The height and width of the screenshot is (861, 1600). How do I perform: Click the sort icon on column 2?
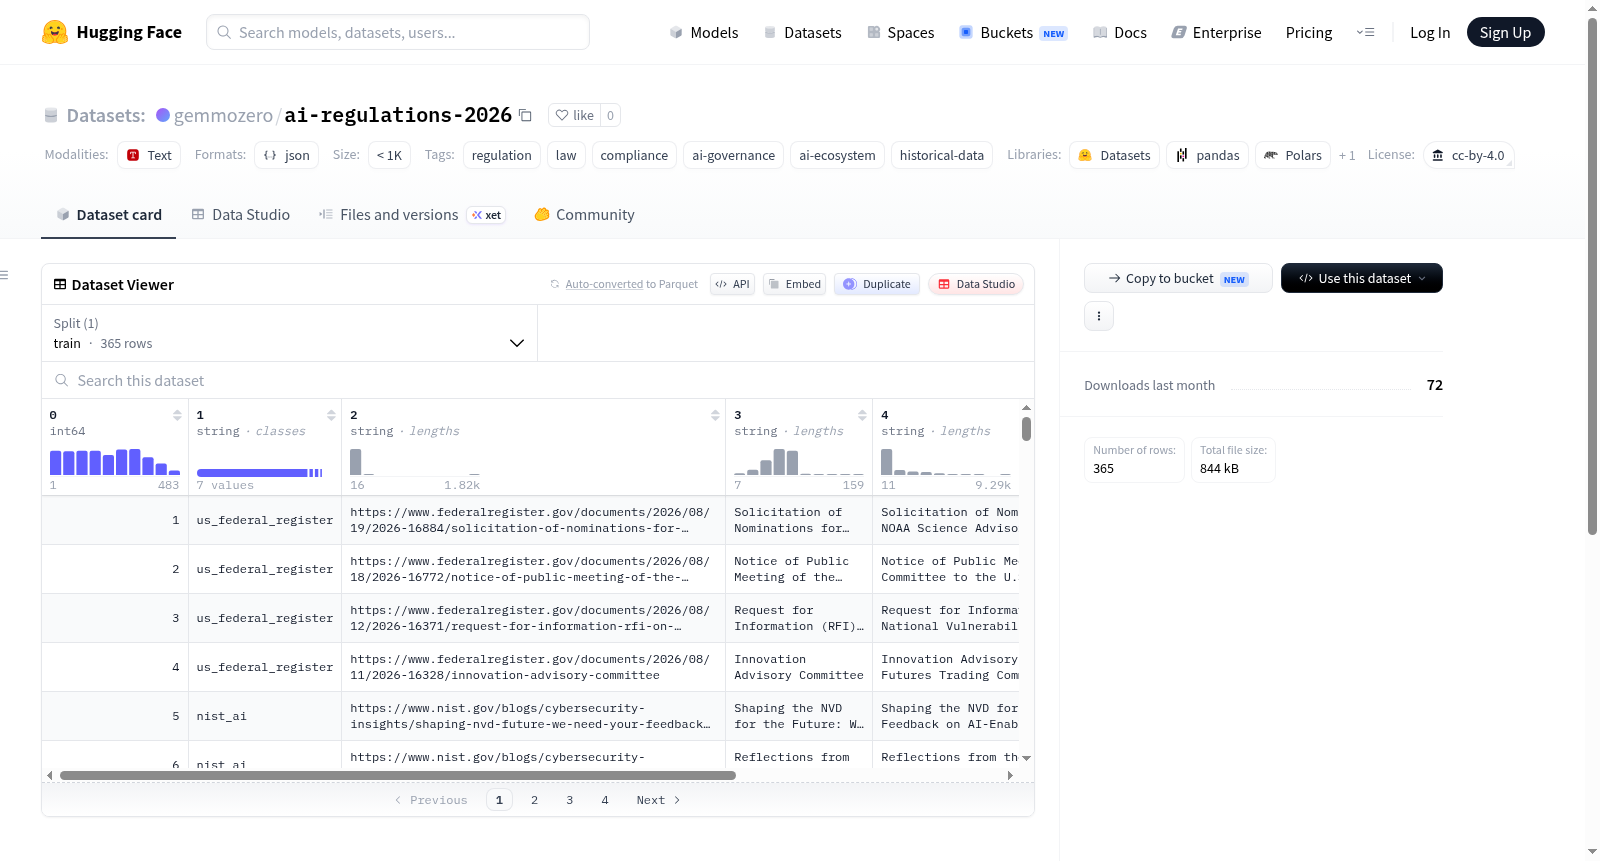coord(715,415)
